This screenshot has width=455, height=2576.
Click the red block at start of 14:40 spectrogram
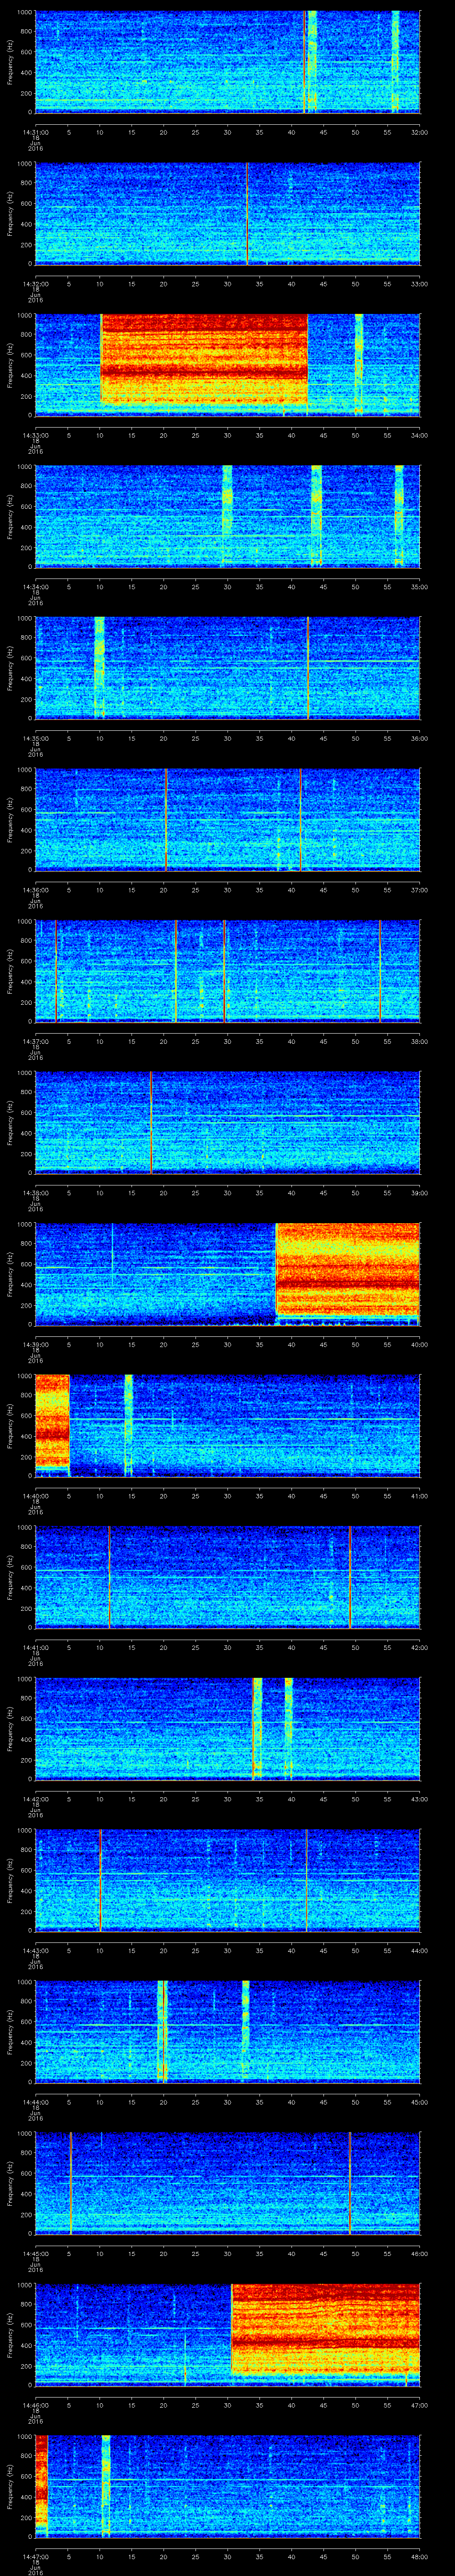coord(52,1421)
